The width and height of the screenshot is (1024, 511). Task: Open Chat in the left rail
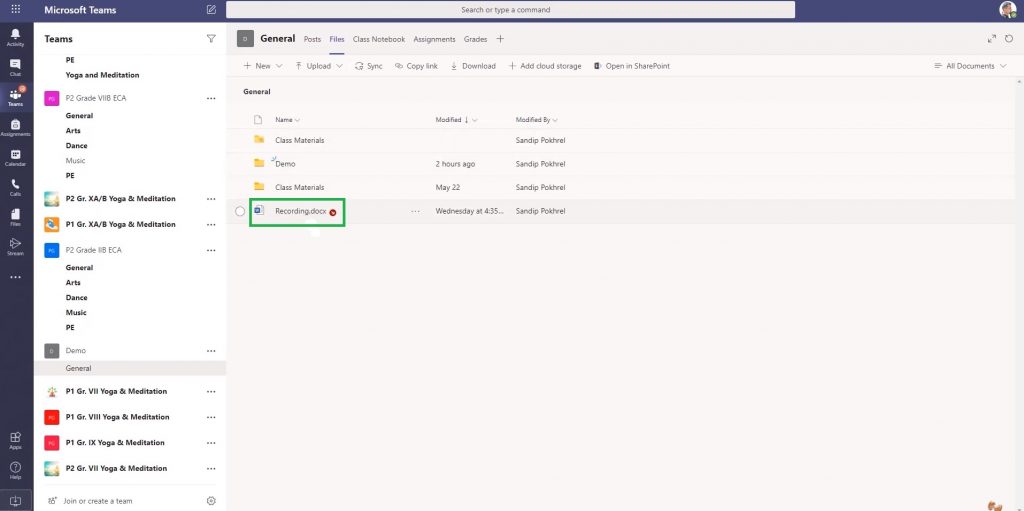pos(16,67)
